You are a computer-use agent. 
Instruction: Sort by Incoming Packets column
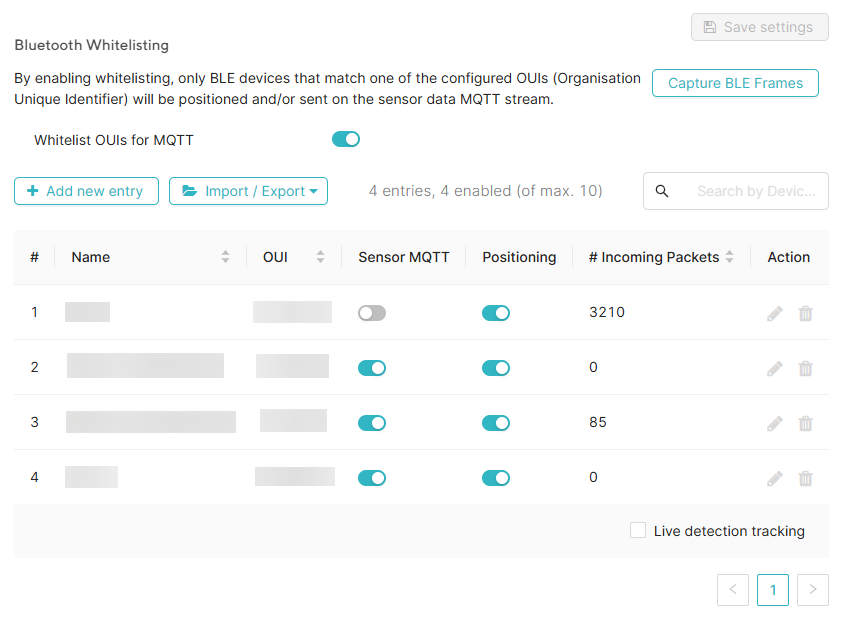[x=730, y=257]
